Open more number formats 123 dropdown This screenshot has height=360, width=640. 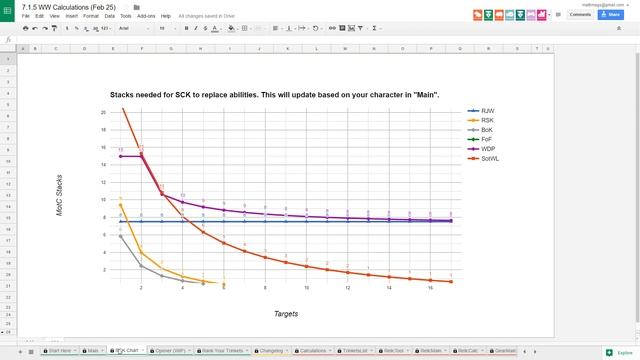tap(106, 28)
